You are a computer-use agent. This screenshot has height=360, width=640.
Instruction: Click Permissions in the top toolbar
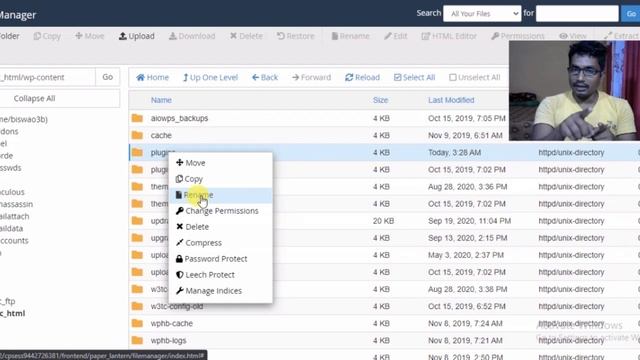[518, 36]
